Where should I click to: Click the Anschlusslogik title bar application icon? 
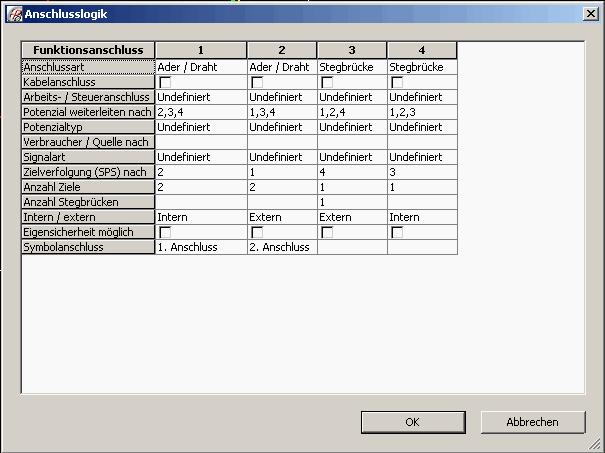[15, 14]
